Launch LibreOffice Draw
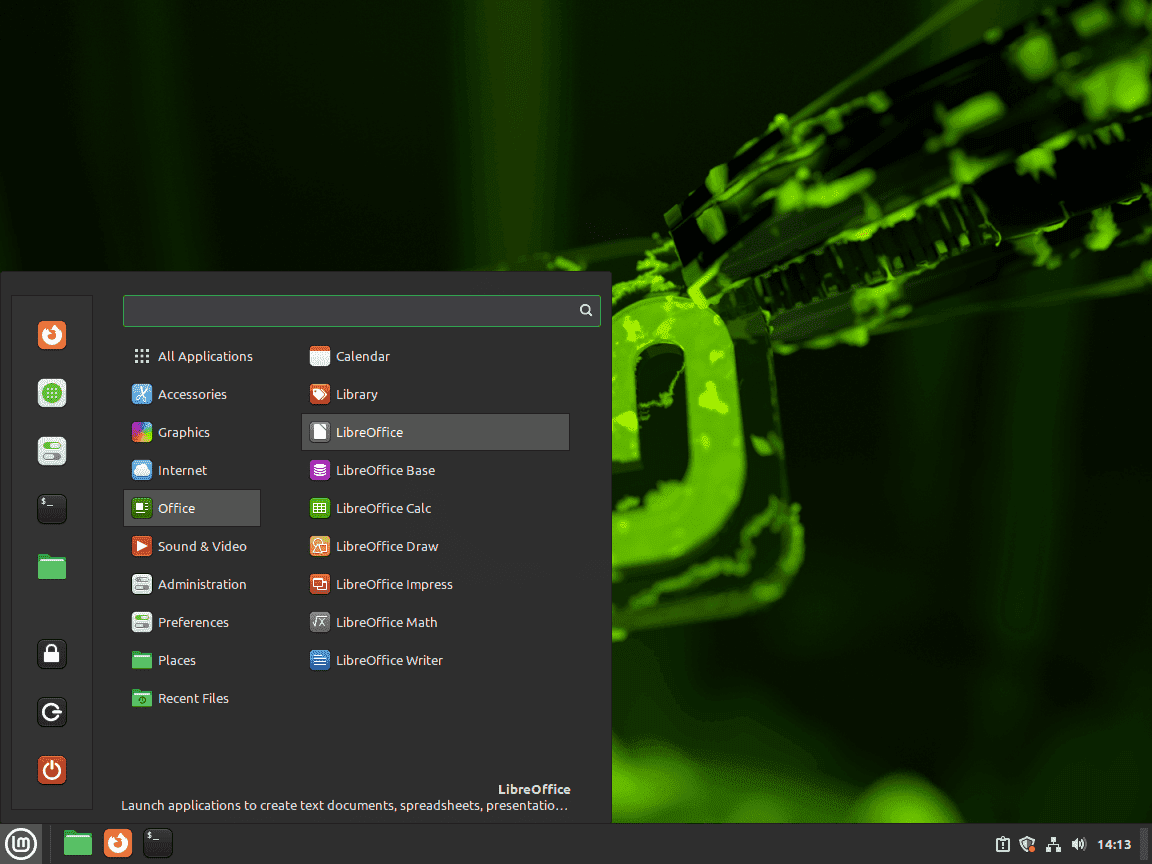 [435, 547]
